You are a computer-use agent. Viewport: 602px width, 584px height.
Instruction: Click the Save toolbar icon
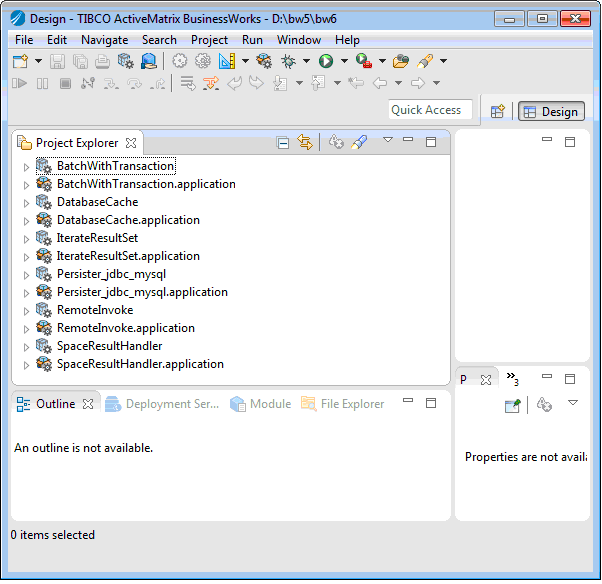click(58, 61)
